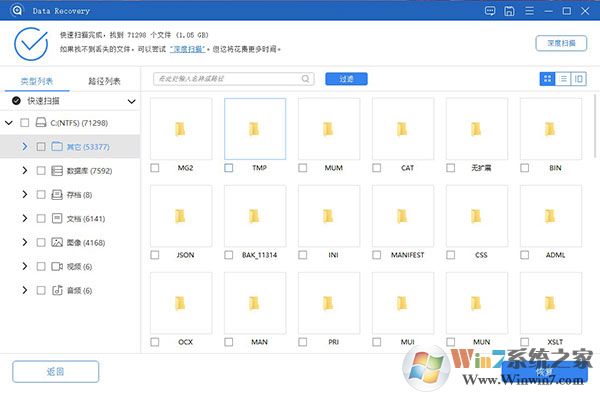
Task: Click the vertical scrollbar of file grid
Action: (595, 126)
